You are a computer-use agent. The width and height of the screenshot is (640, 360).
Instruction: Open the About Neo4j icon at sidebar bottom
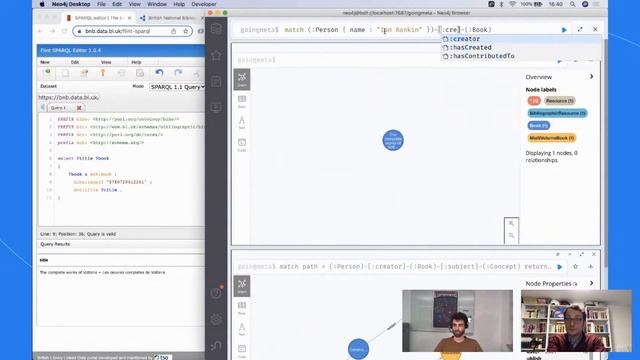[216, 346]
